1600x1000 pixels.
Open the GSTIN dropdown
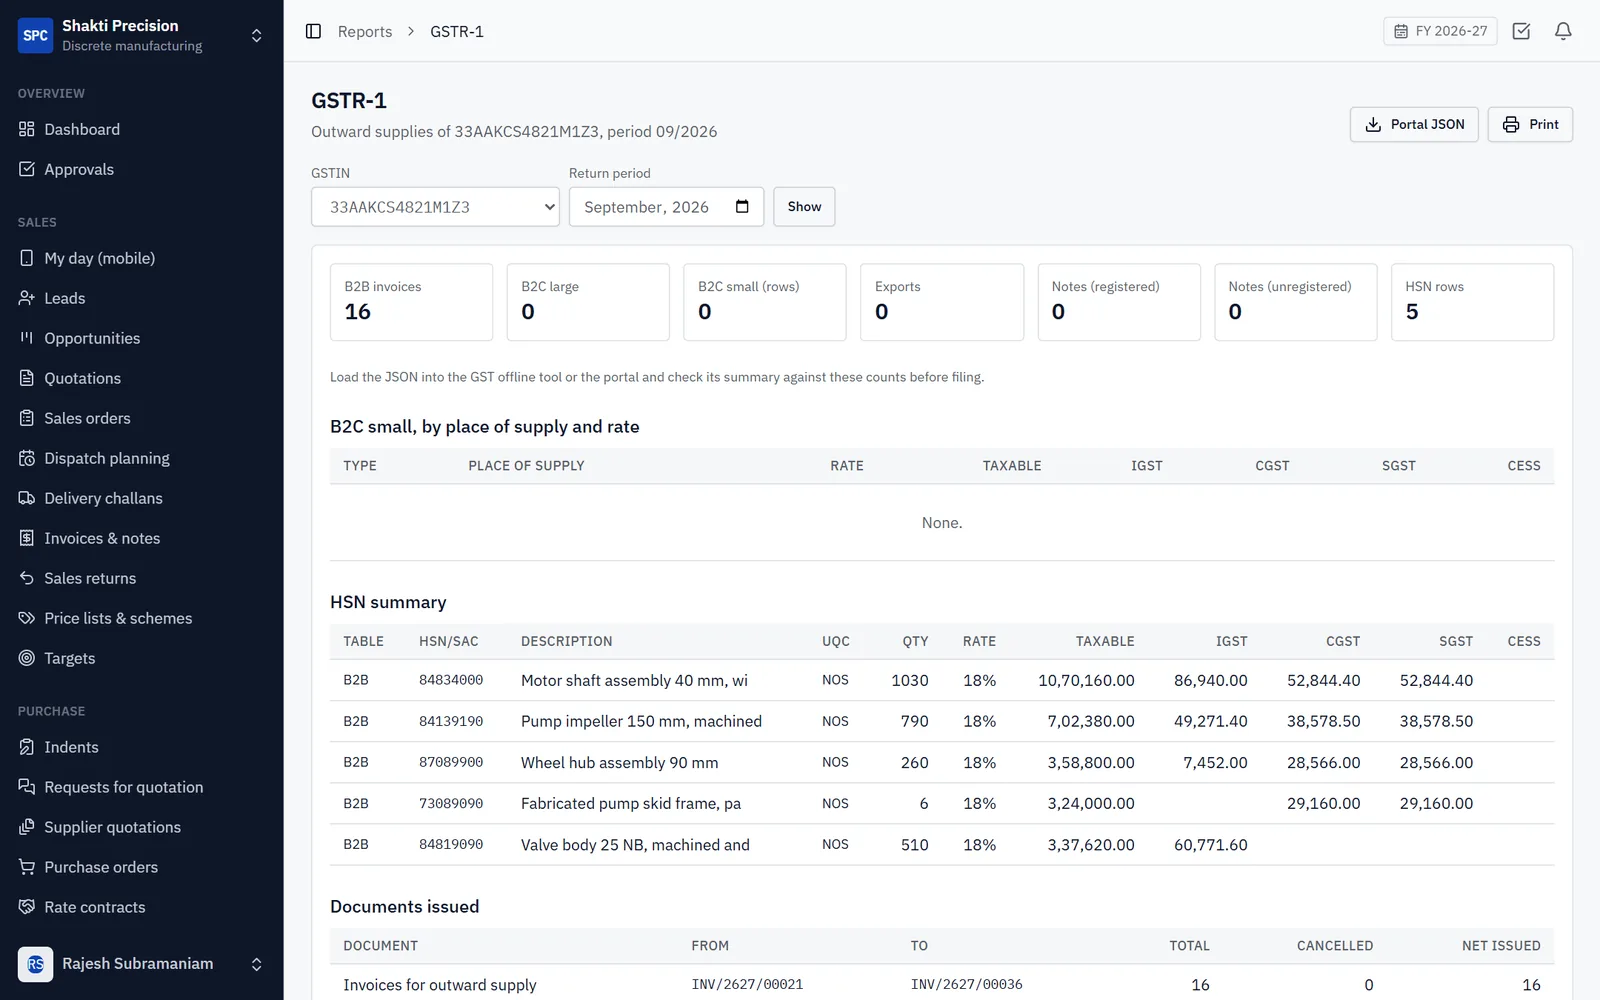pos(435,207)
